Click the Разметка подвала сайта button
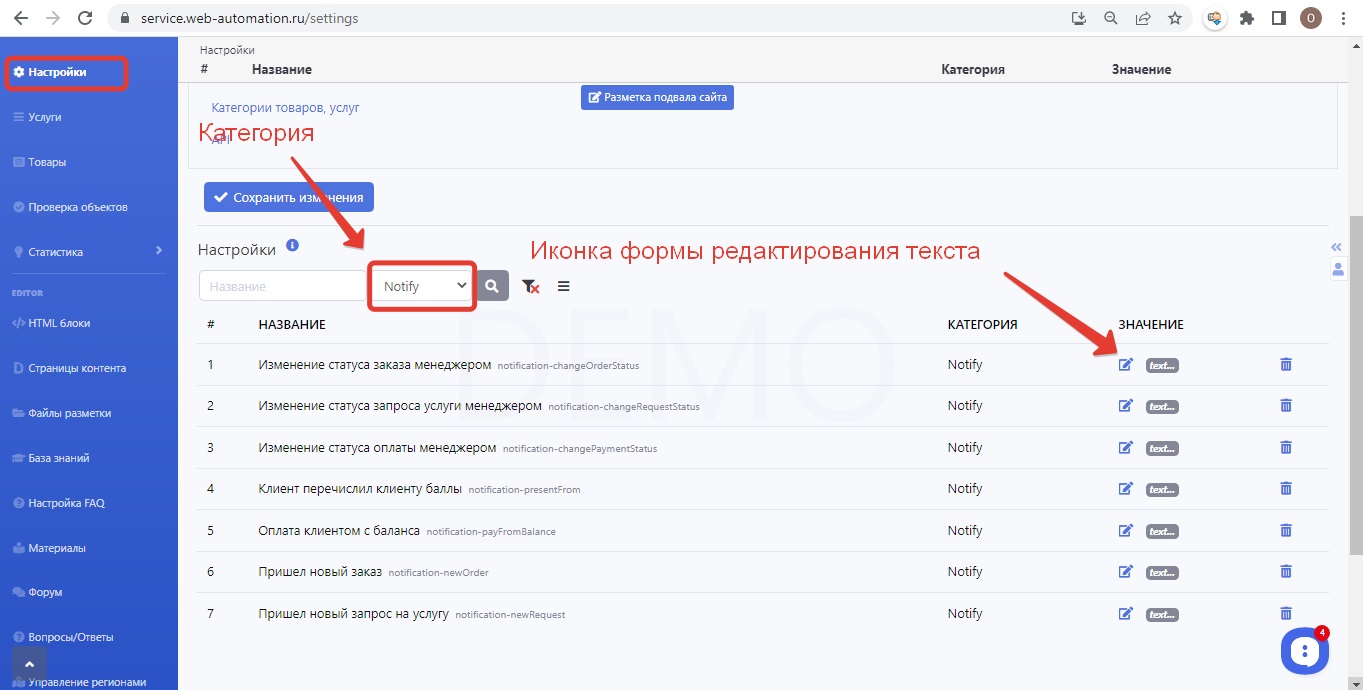The width and height of the screenshot is (1363, 690). point(657,97)
